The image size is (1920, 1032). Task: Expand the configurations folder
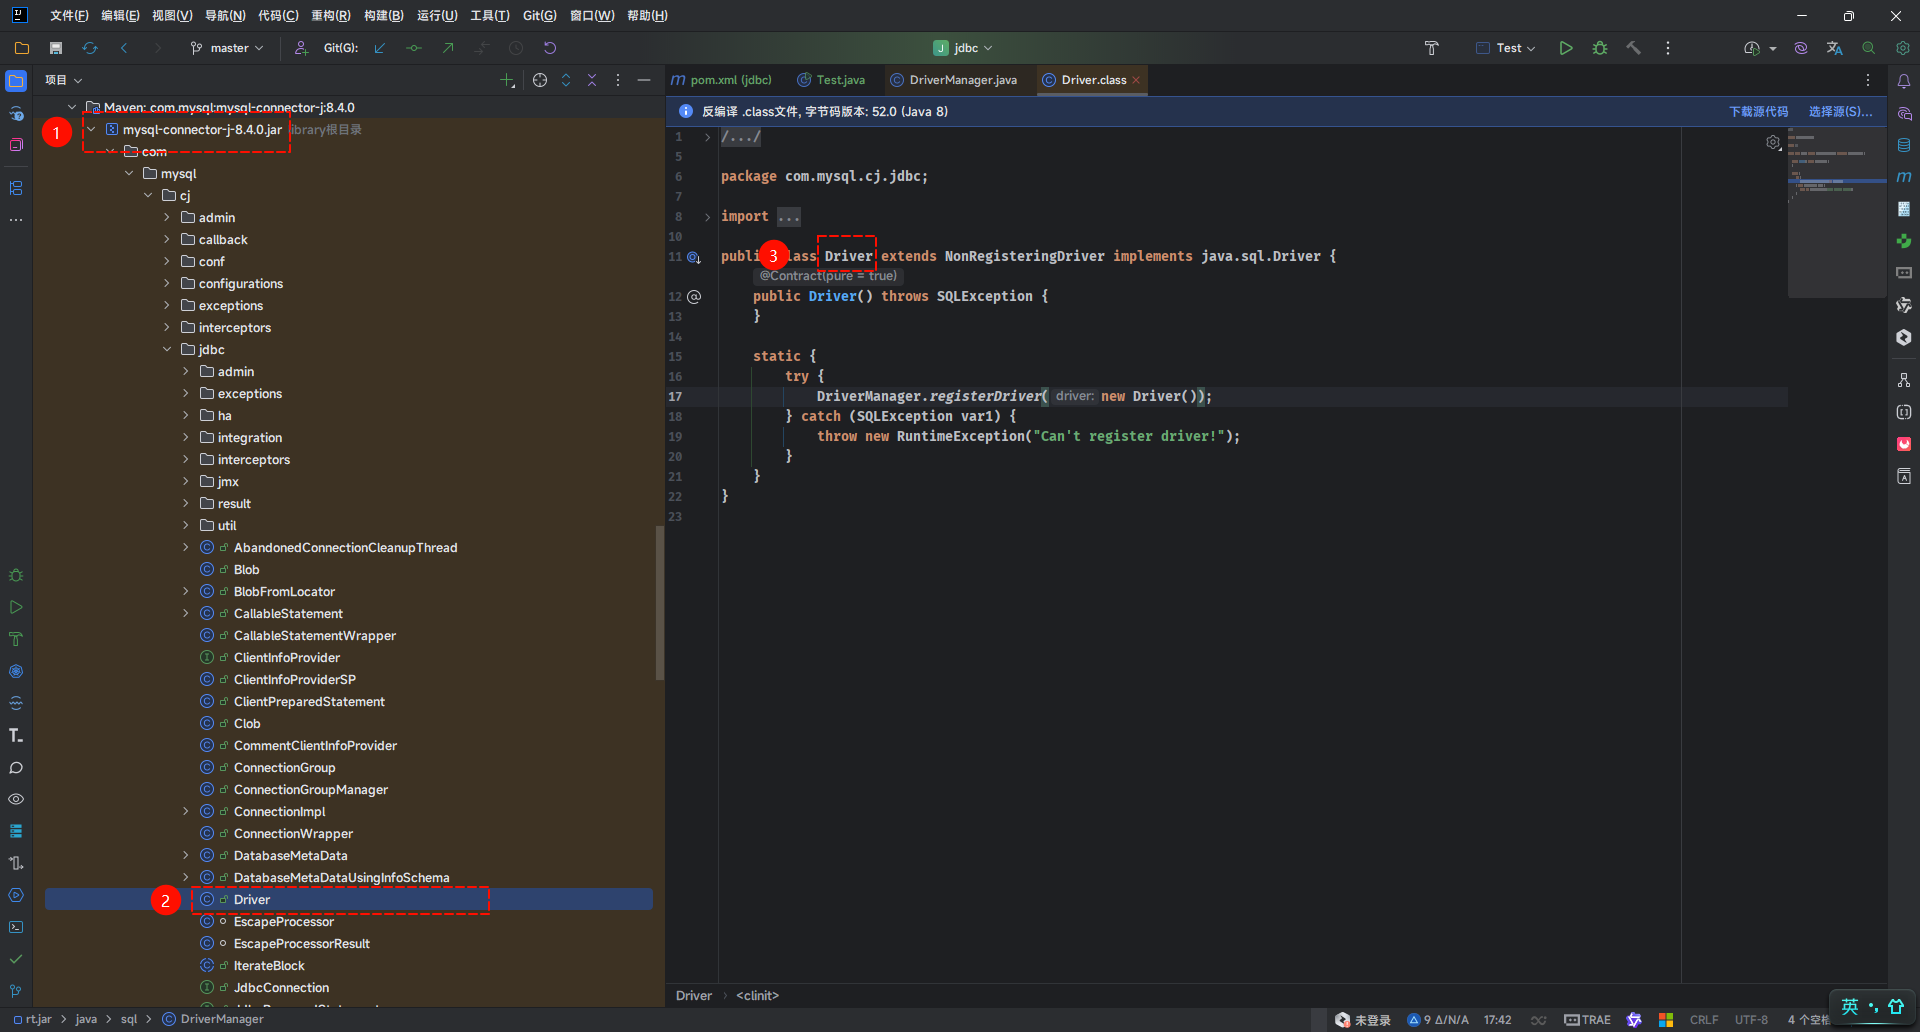[x=167, y=284]
